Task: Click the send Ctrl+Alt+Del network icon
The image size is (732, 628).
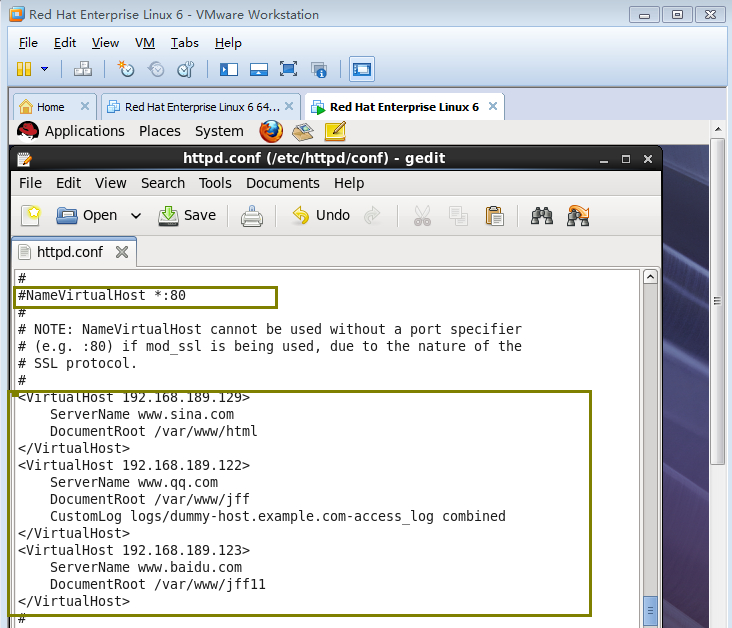Action: pyautogui.click(x=83, y=69)
